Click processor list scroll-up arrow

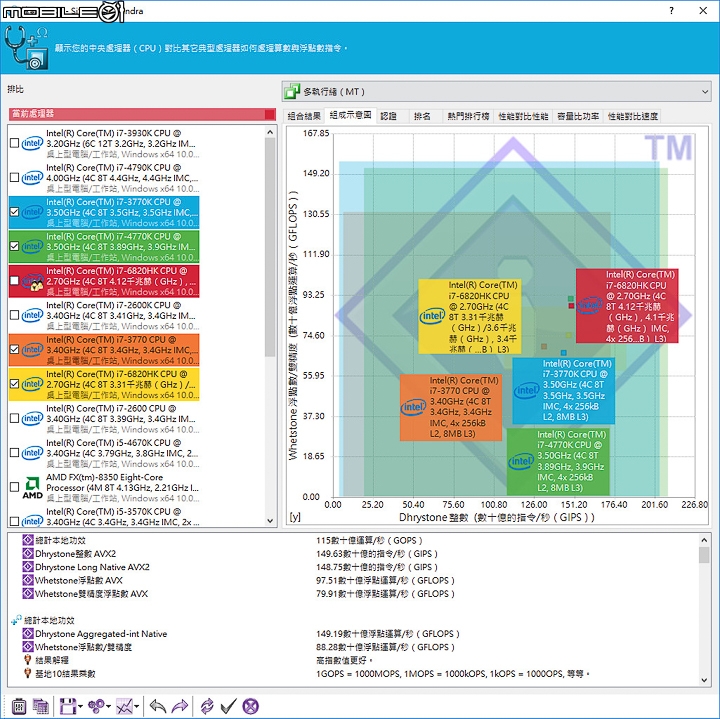270,132
